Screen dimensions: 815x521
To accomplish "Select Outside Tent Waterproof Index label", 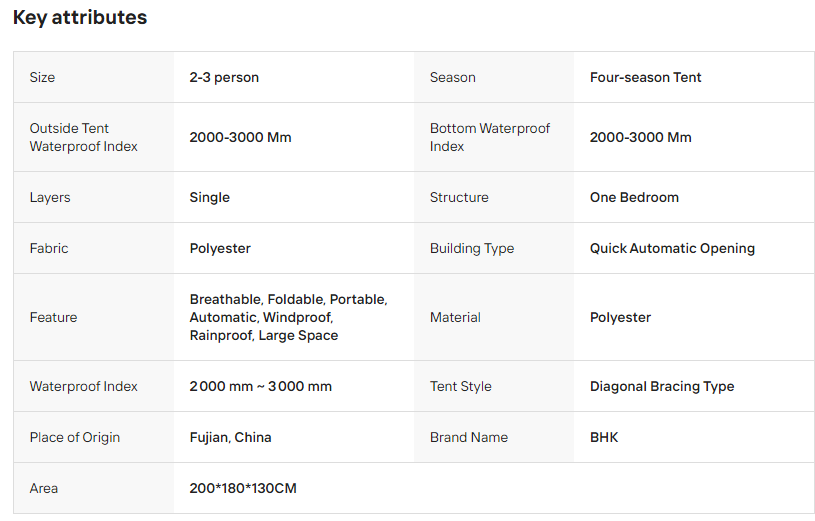I will (x=84, y=137).
